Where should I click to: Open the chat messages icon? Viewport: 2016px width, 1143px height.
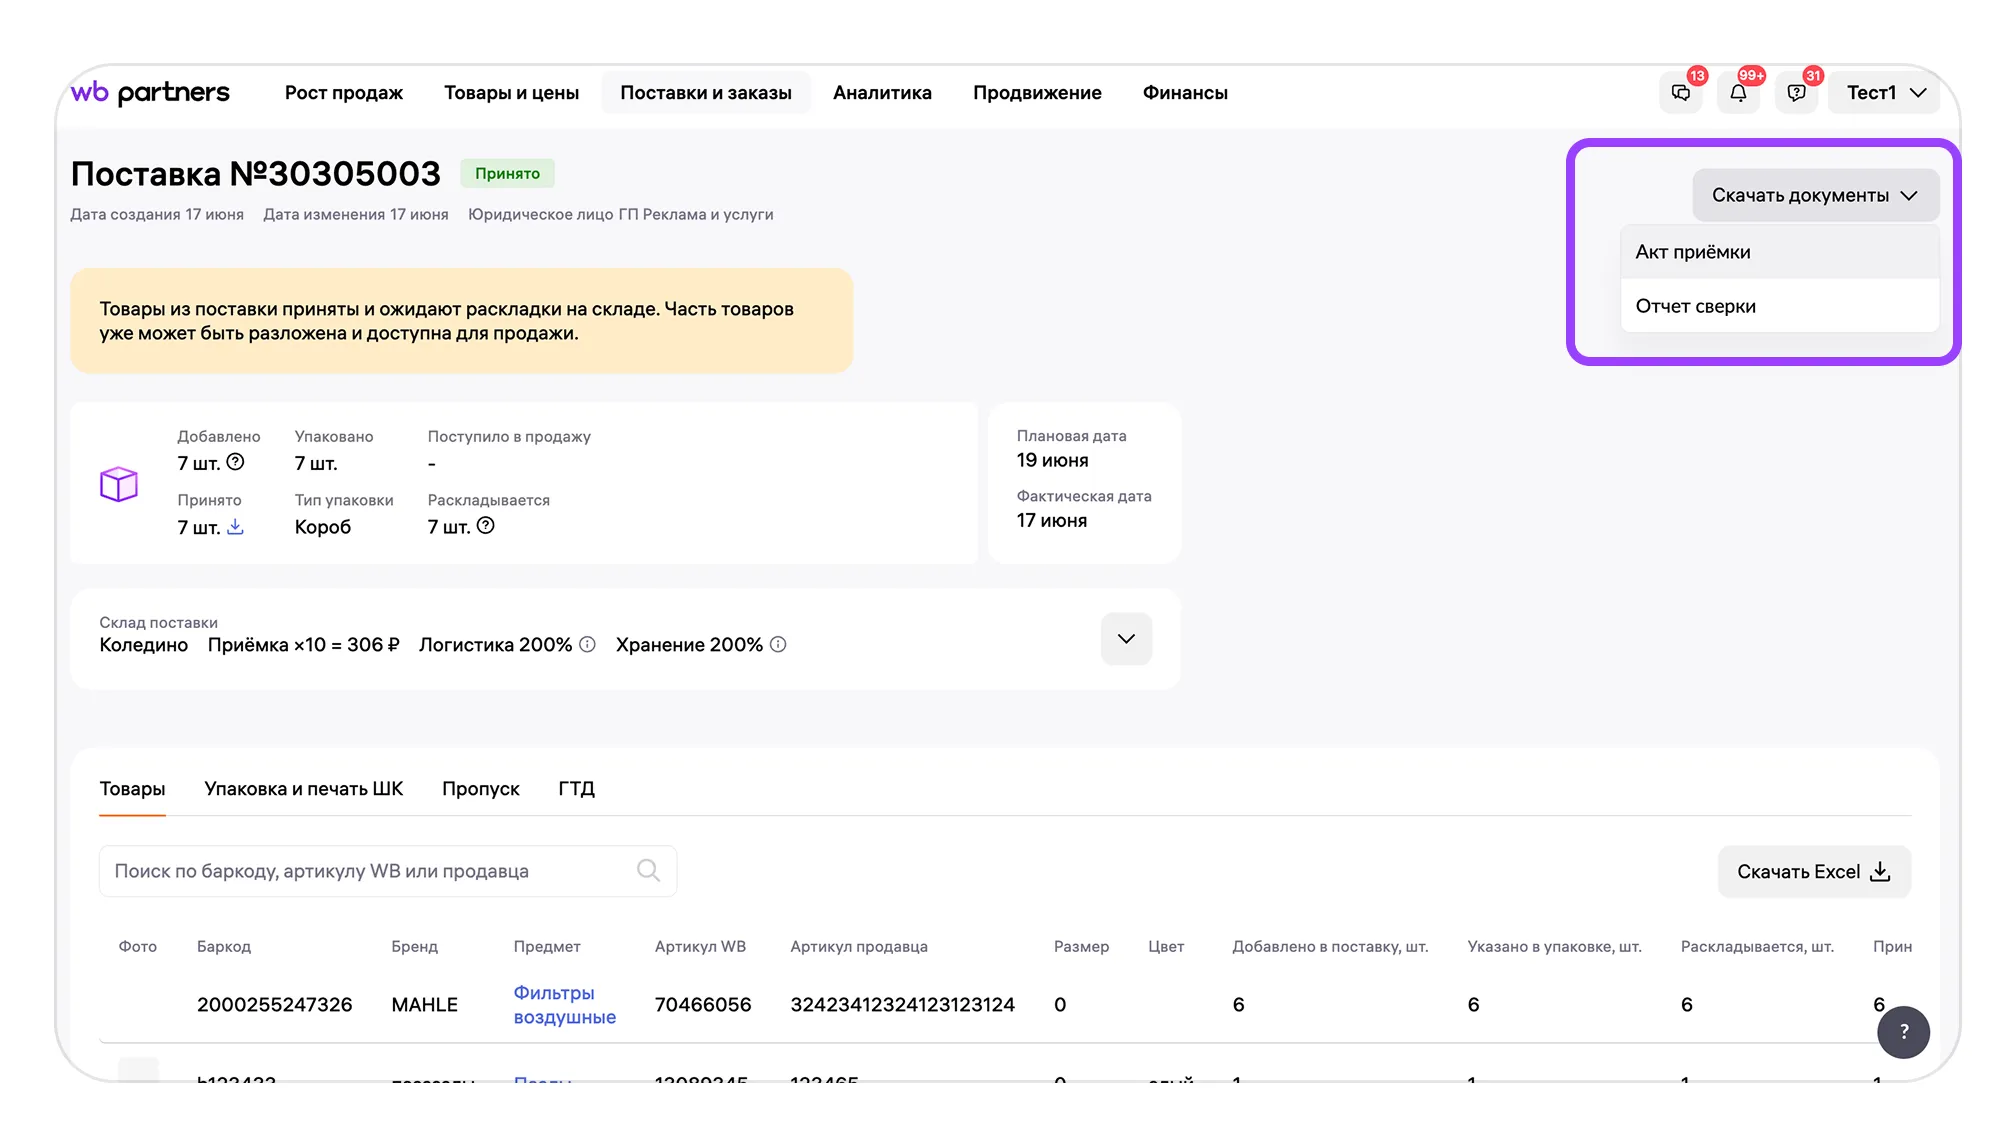click(x=1681, y=93)
